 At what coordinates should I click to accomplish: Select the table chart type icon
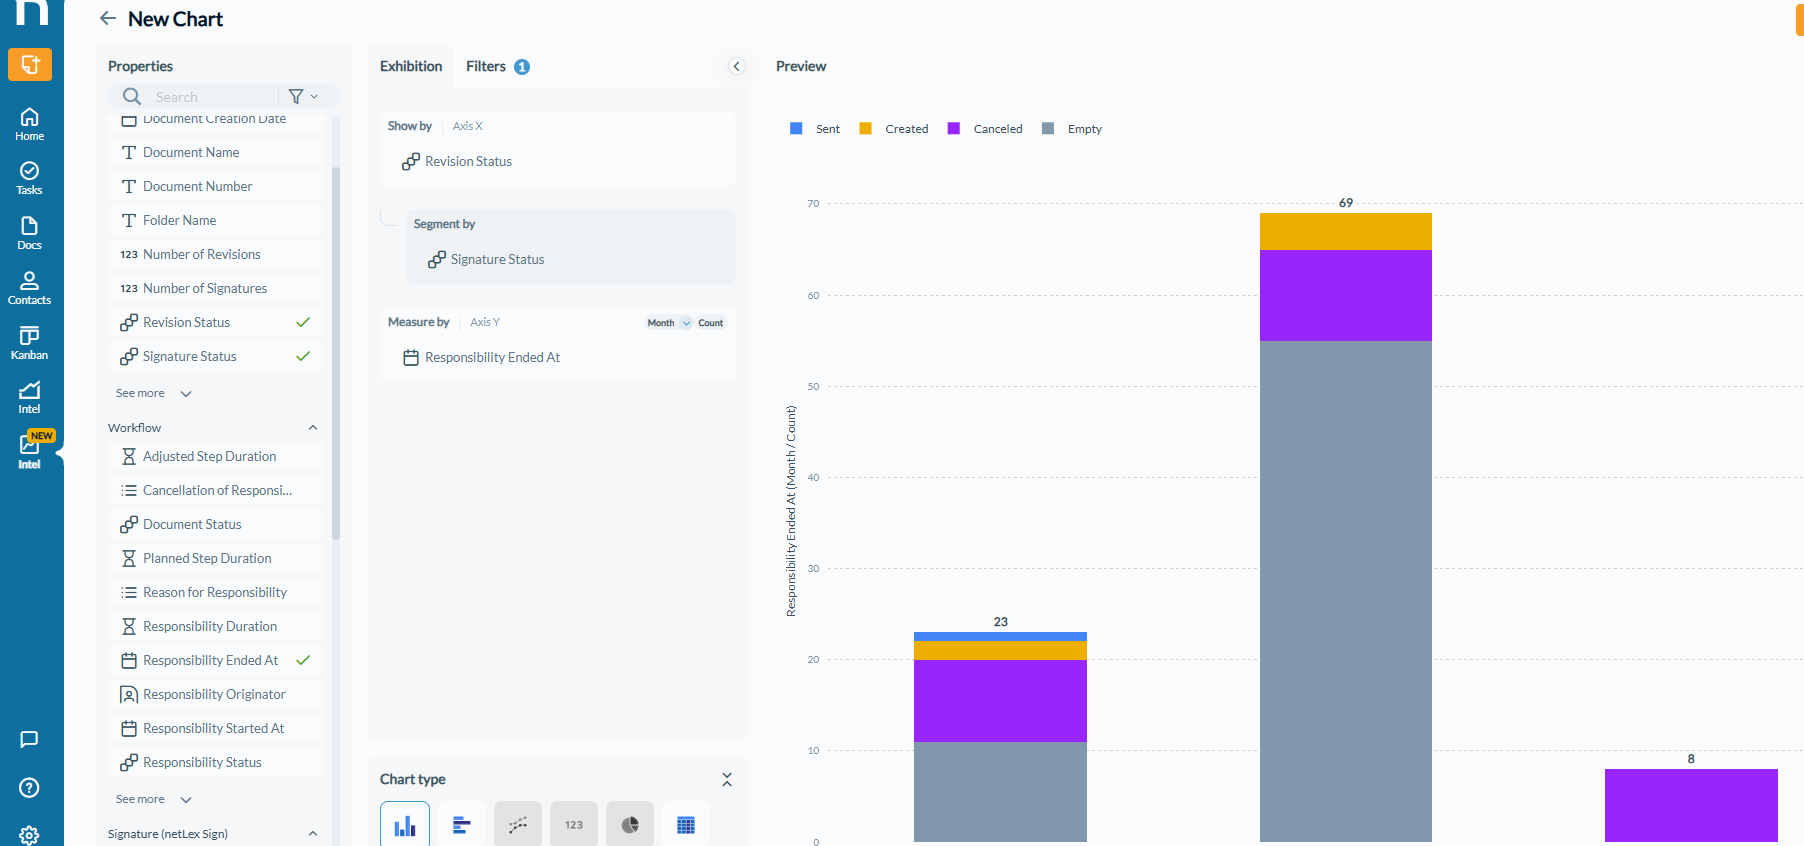pos(686,824)
